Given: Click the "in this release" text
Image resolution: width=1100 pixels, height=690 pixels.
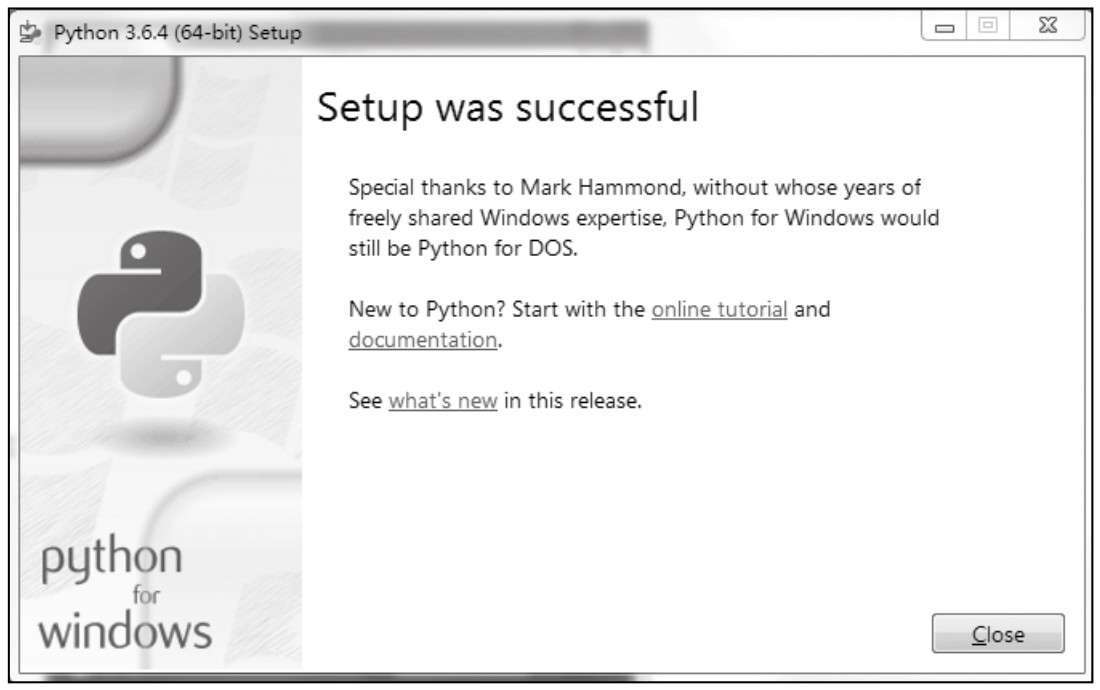Looking at the screenshot, I should pyautogui.click(x=572, y=402).
